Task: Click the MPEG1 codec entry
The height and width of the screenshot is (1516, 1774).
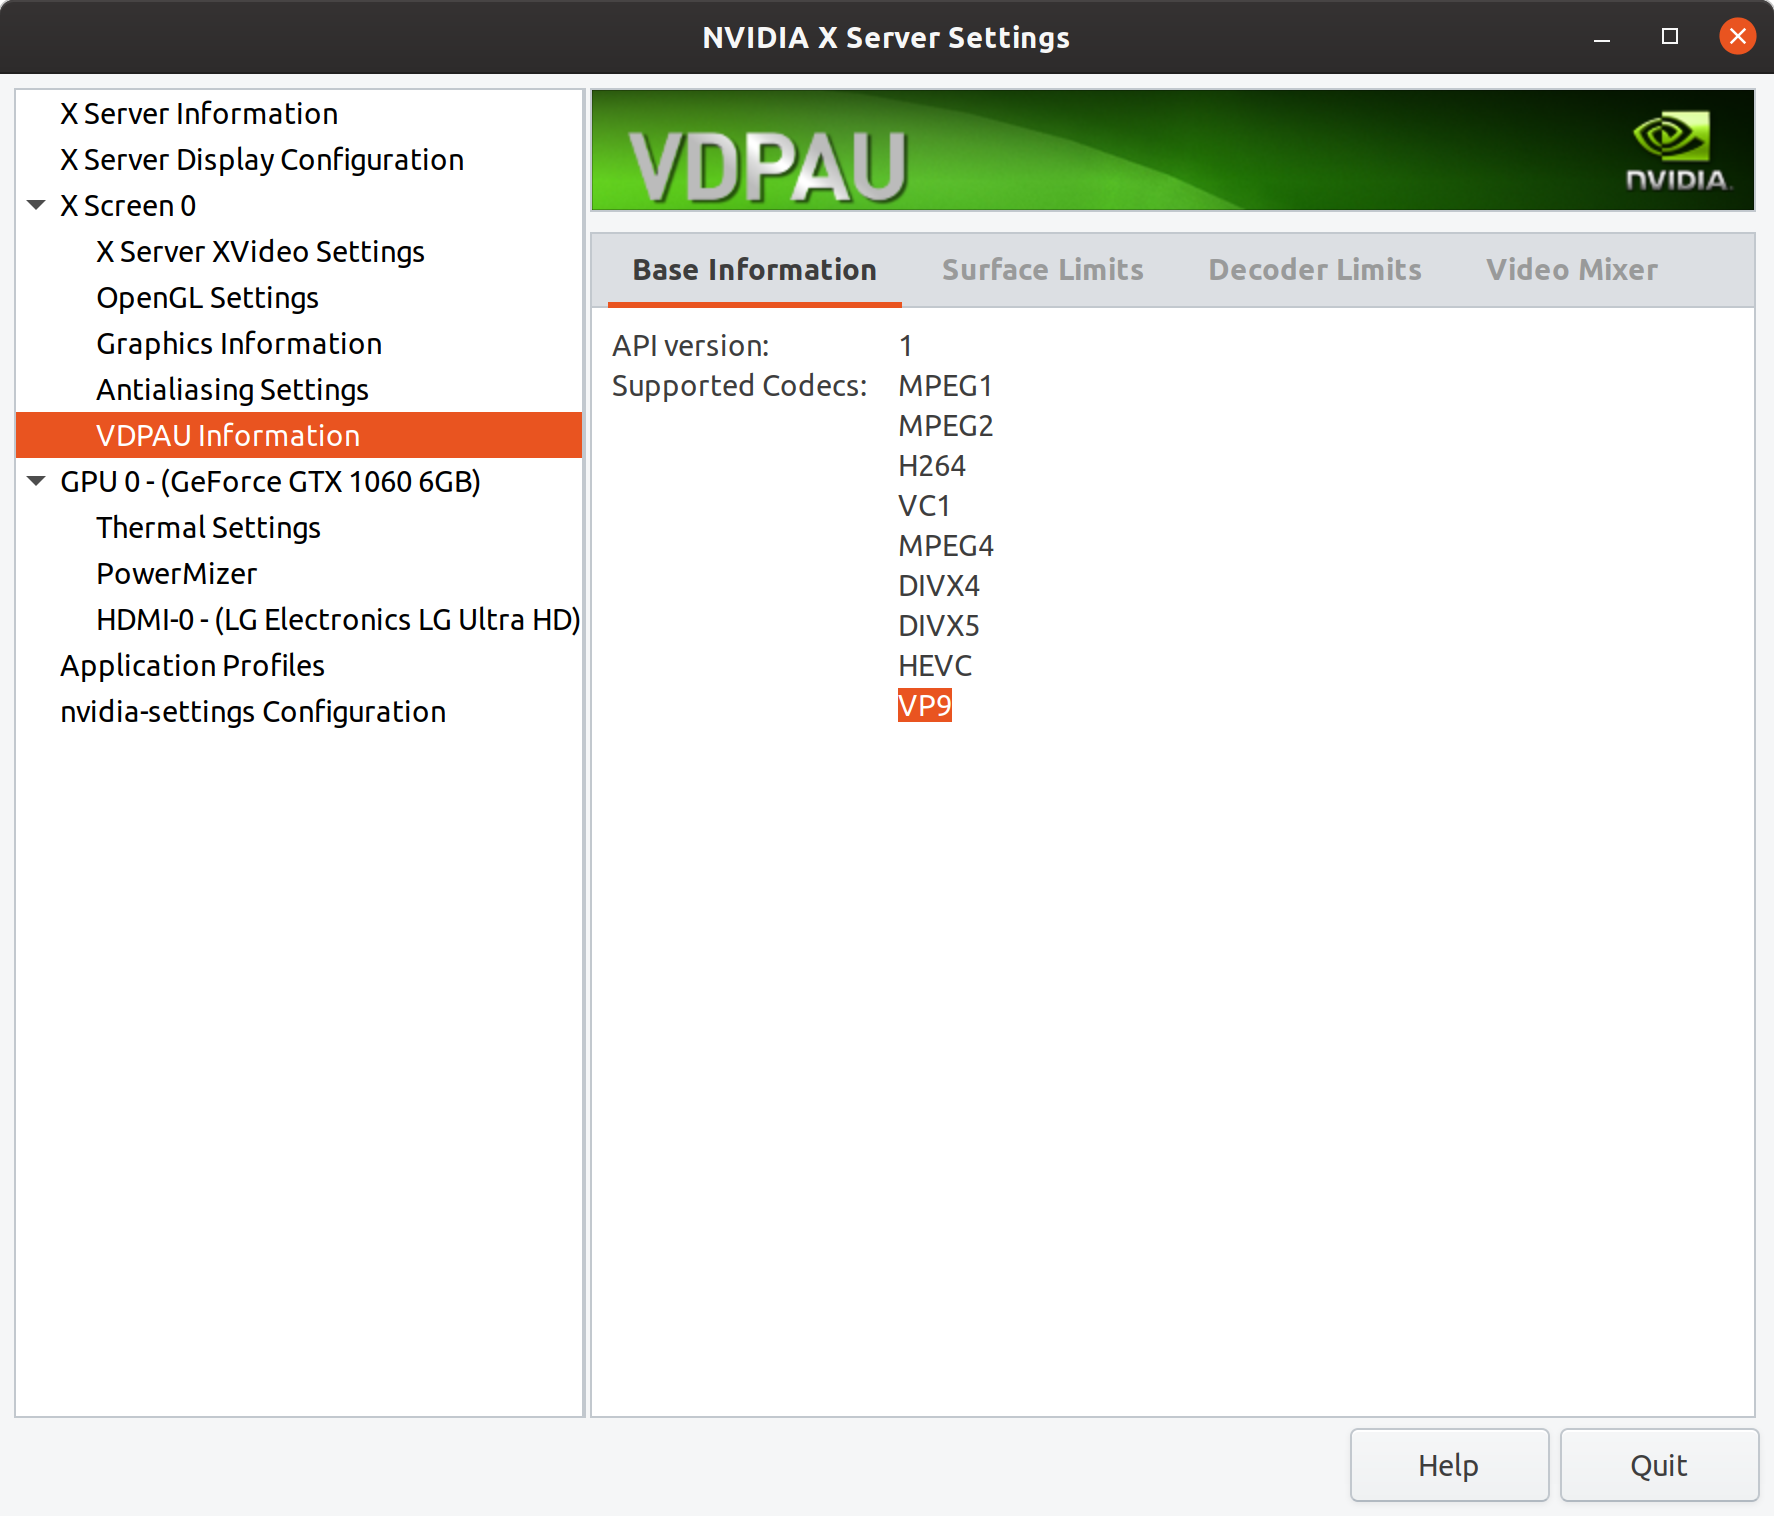Action: [945, 385]
